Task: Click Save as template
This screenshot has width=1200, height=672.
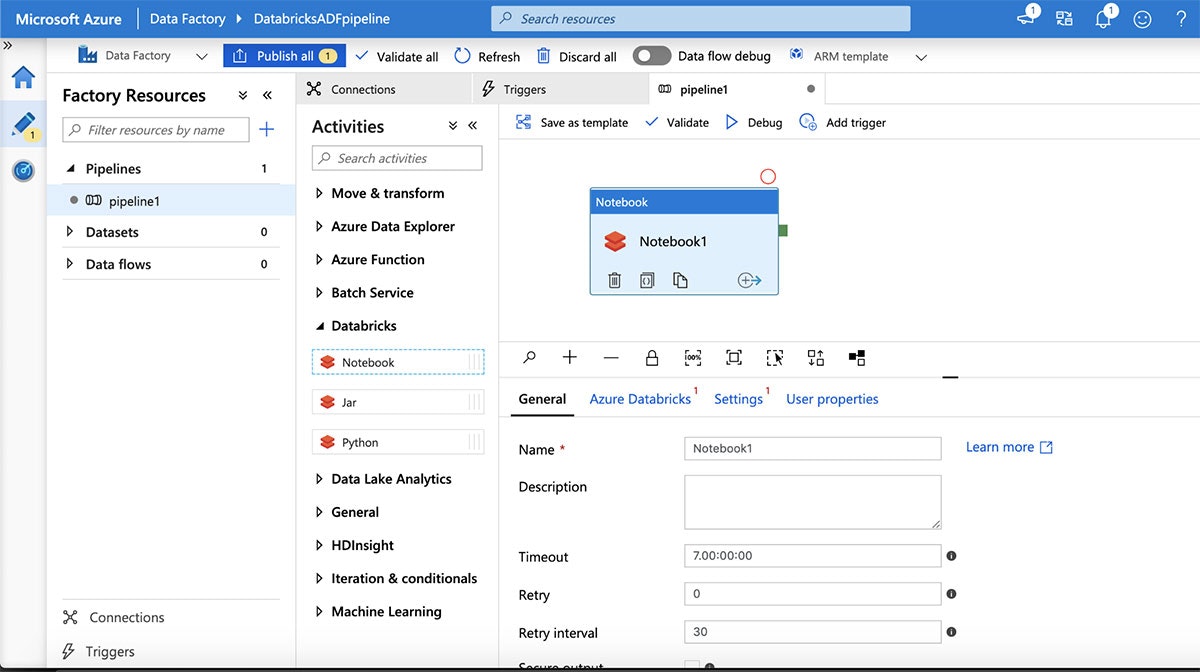Action: pyautogui.click(x=572, y=122)
